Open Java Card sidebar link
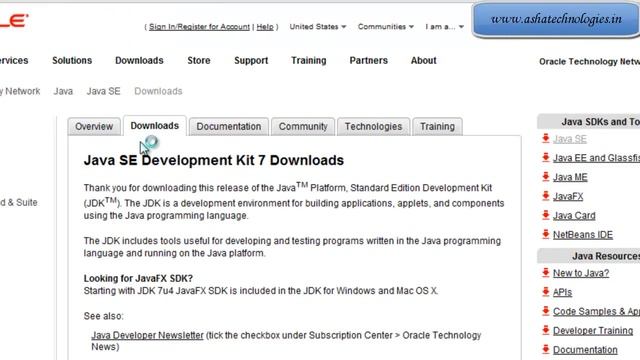Viewport: 640px width, 360px height. point(574,216)
